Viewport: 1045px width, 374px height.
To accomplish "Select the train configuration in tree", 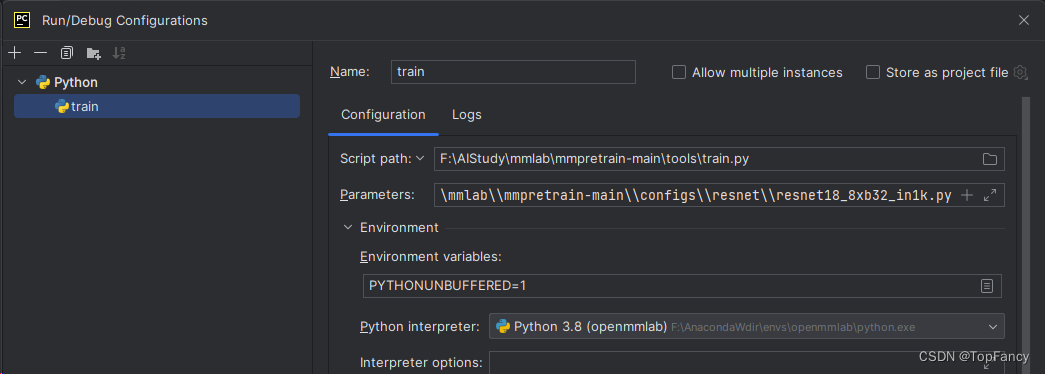I will point(157,106).
